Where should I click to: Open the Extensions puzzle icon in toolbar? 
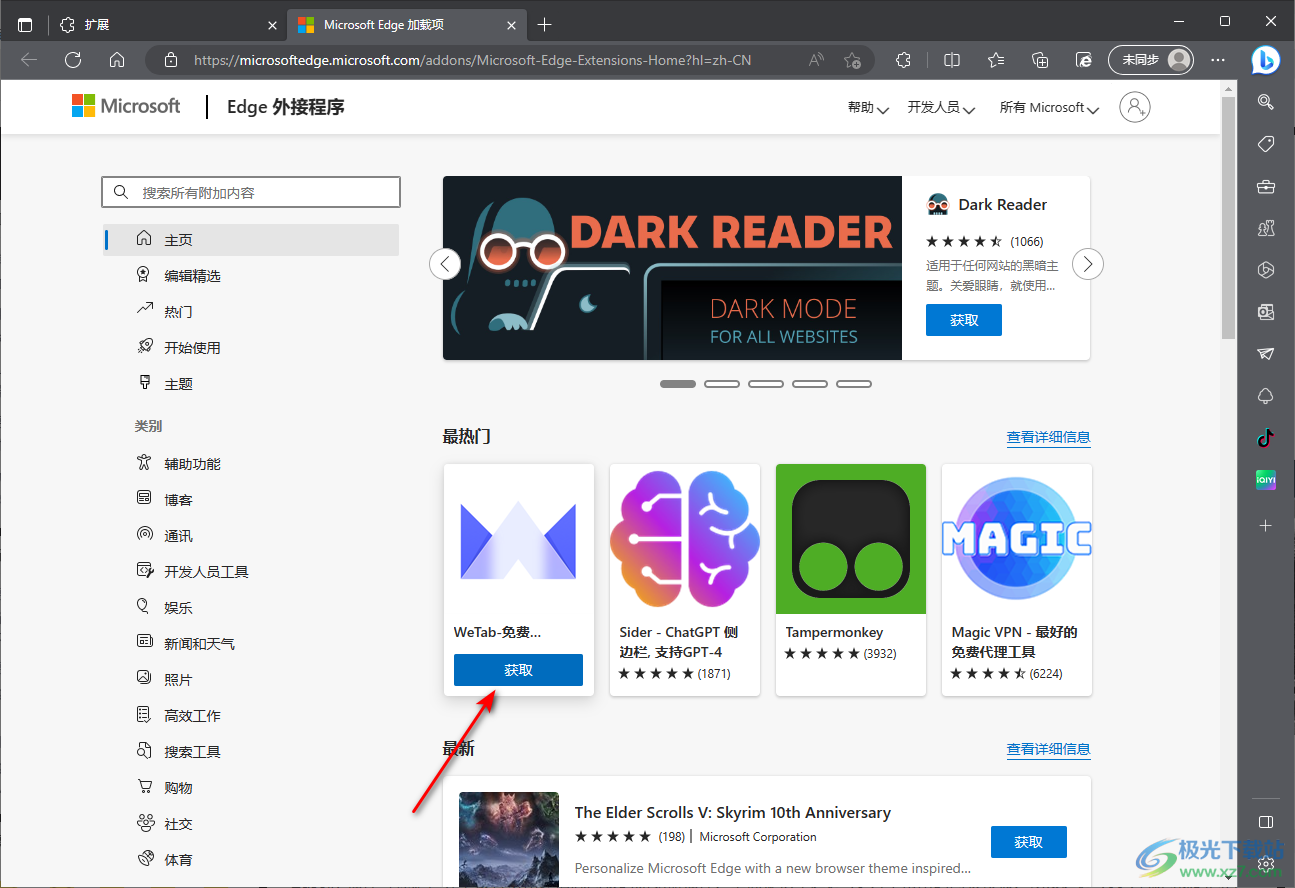pos(903,60)
